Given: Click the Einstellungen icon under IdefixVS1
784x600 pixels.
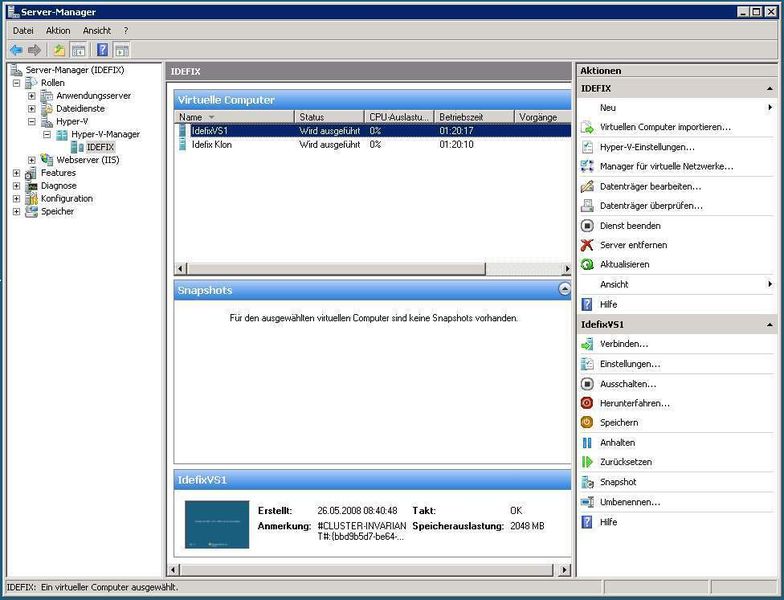Looking at the screenshot, I should click(x=587, y=364).
